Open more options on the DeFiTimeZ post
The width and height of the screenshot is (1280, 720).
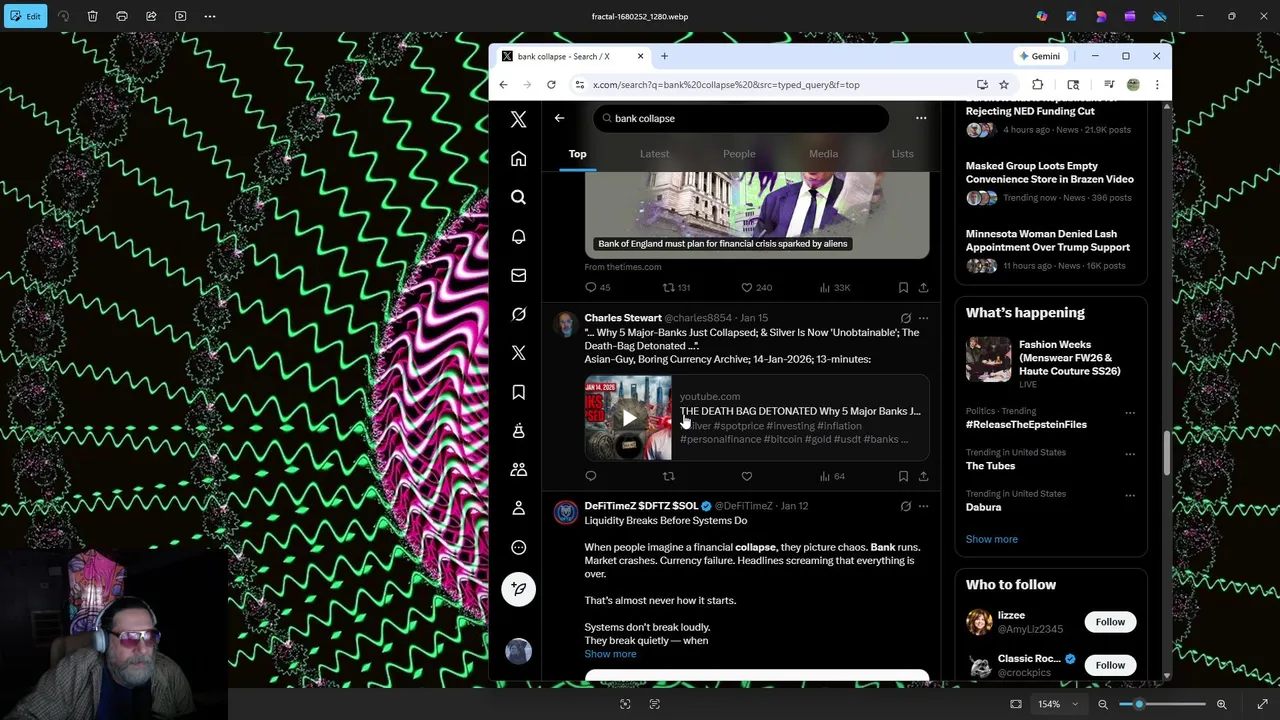coord(923,506)
